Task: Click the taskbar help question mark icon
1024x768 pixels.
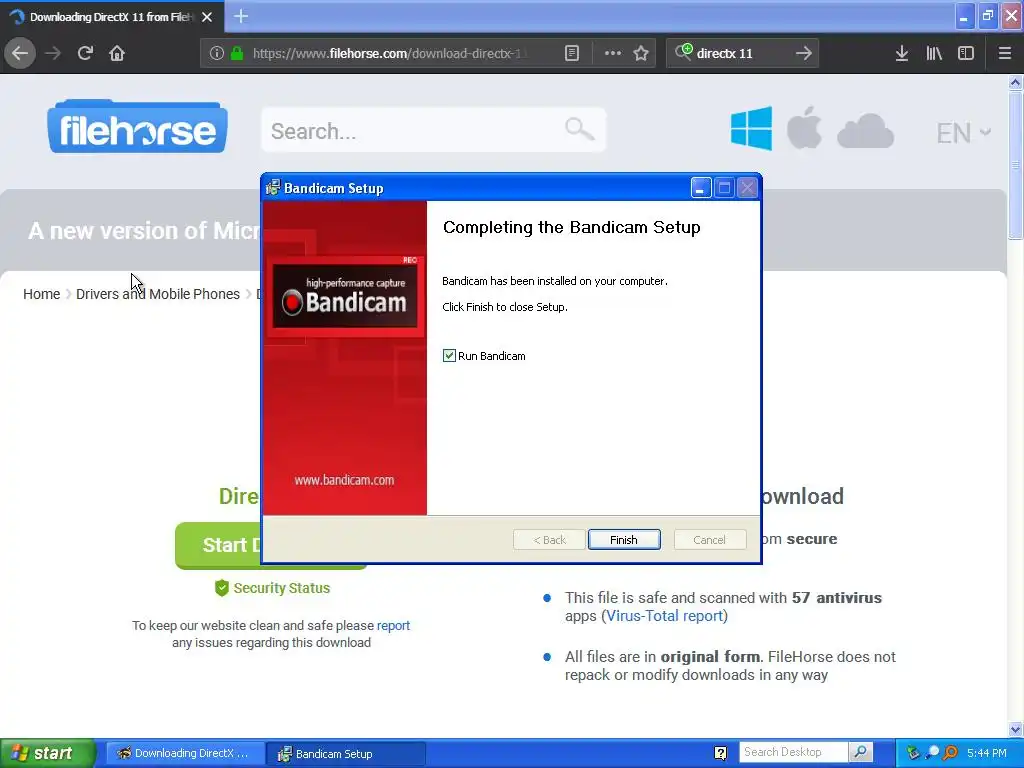Action: 720,753
